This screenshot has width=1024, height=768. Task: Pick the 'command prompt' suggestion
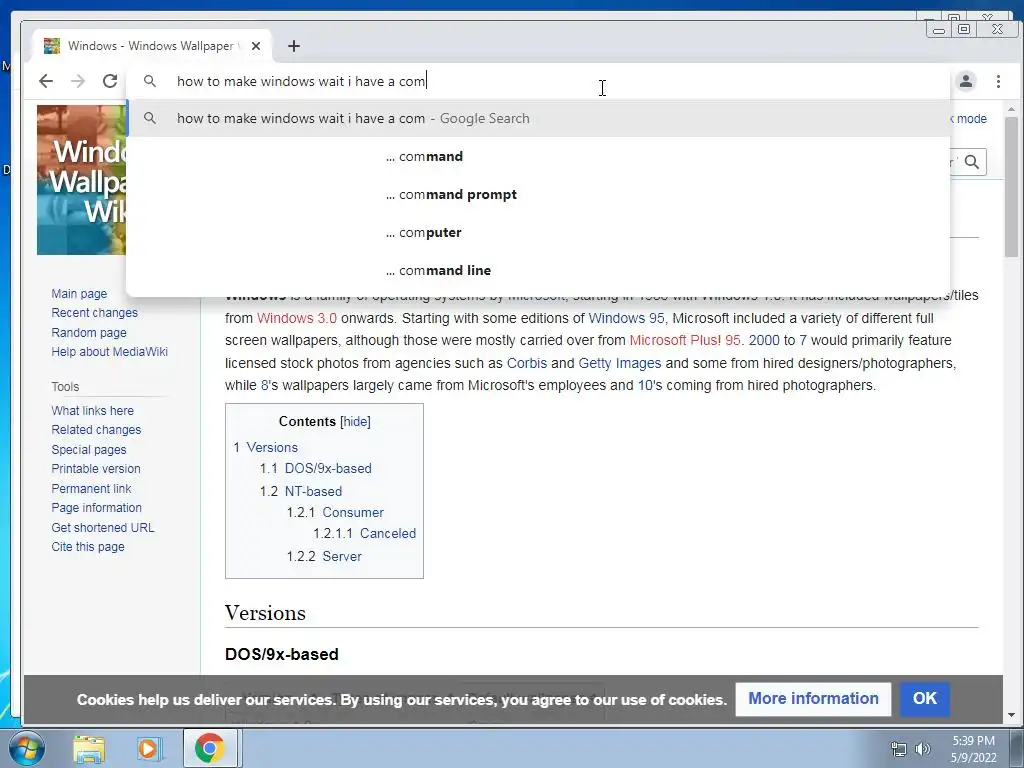coord(538,194)
